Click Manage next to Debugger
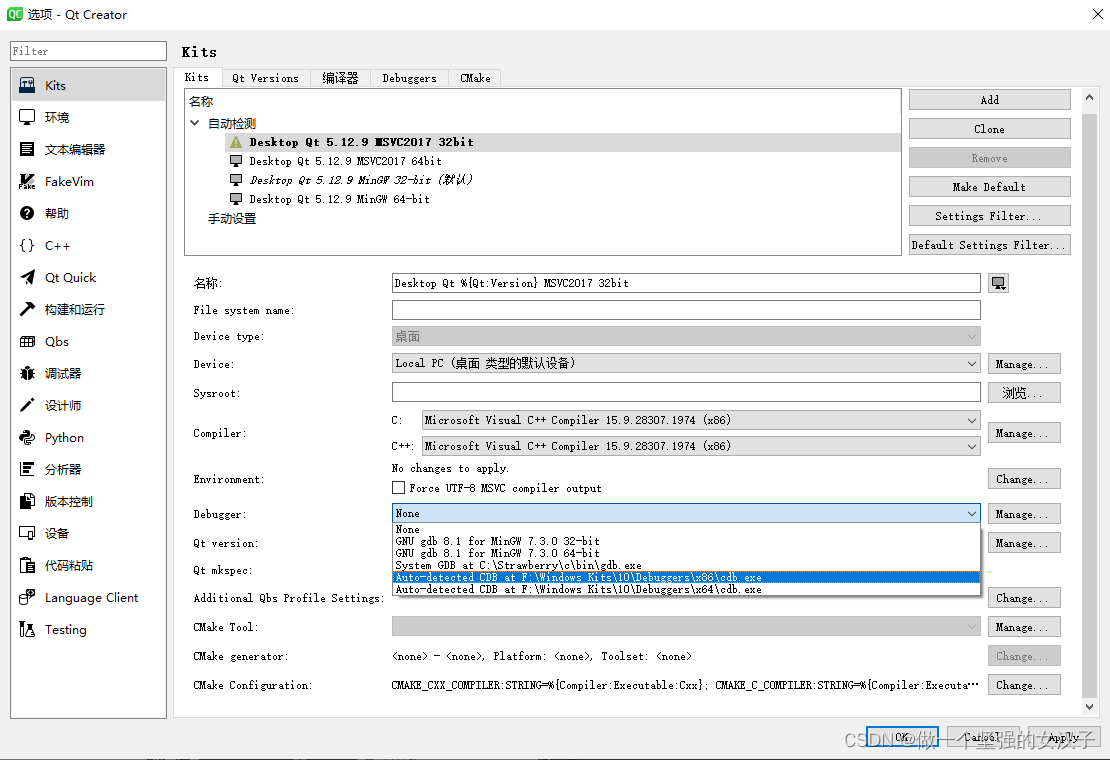The height and width of the screenshot is (760, 1110). (1024, 514)
